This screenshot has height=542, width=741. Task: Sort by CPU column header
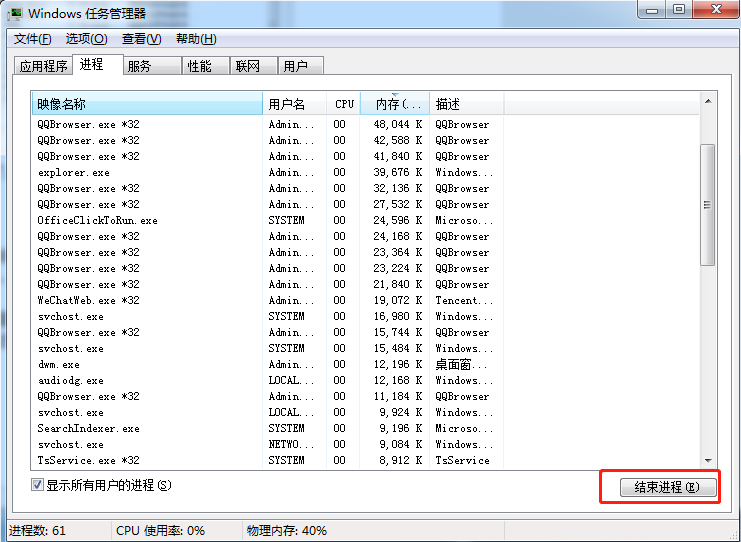click(x=344, y=103)
